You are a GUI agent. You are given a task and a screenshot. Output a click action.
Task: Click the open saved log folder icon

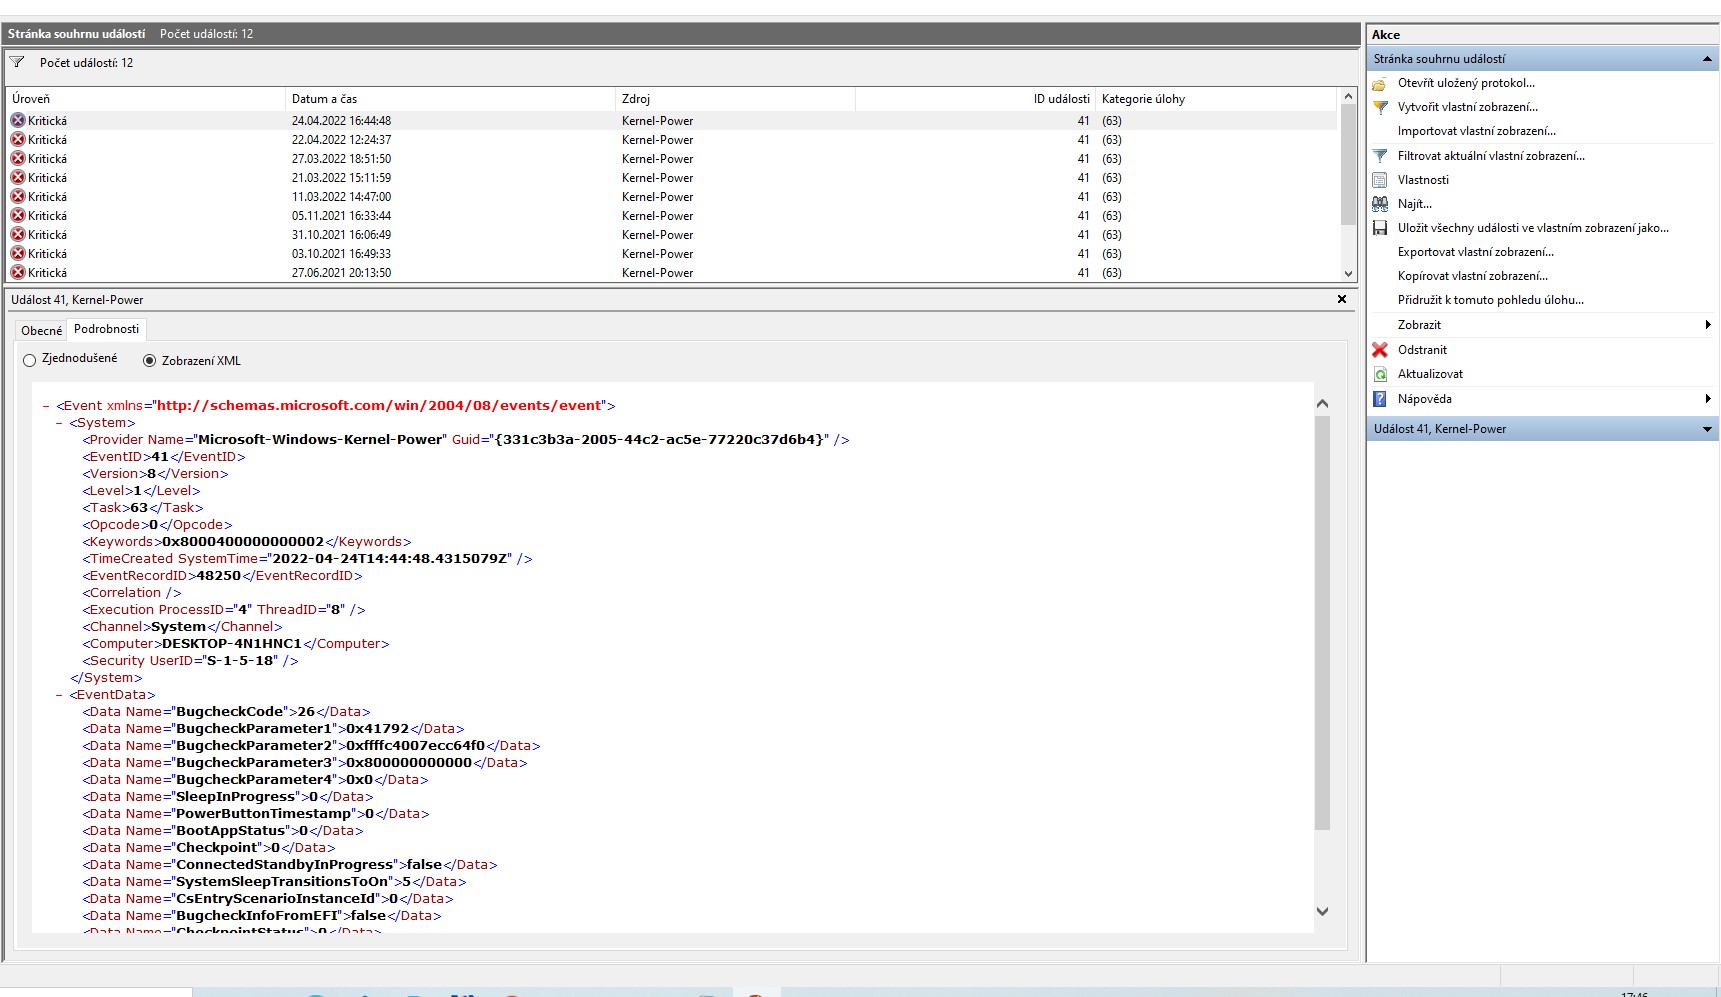coord(1380,84)
